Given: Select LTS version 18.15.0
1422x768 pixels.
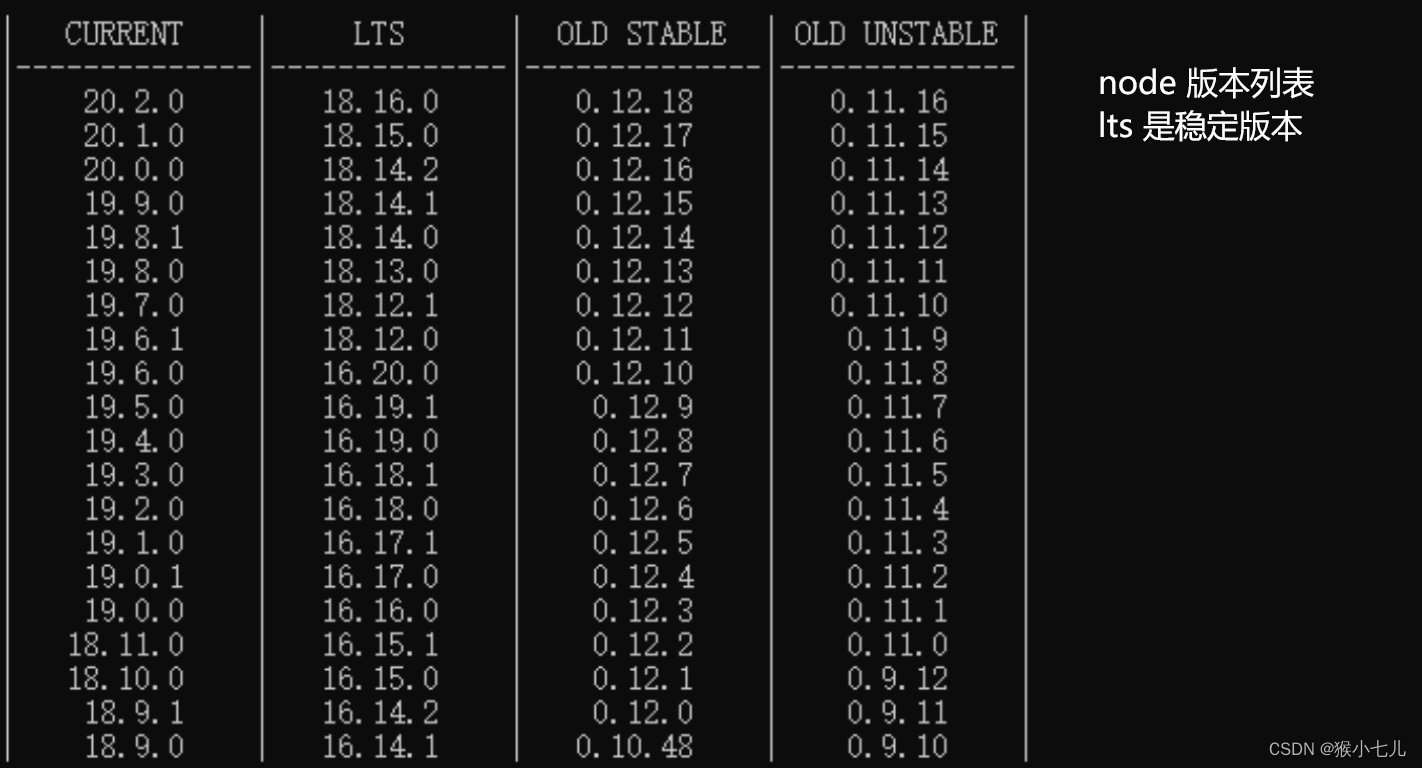Looking at the screenshot, I should [x=380, y=135].
